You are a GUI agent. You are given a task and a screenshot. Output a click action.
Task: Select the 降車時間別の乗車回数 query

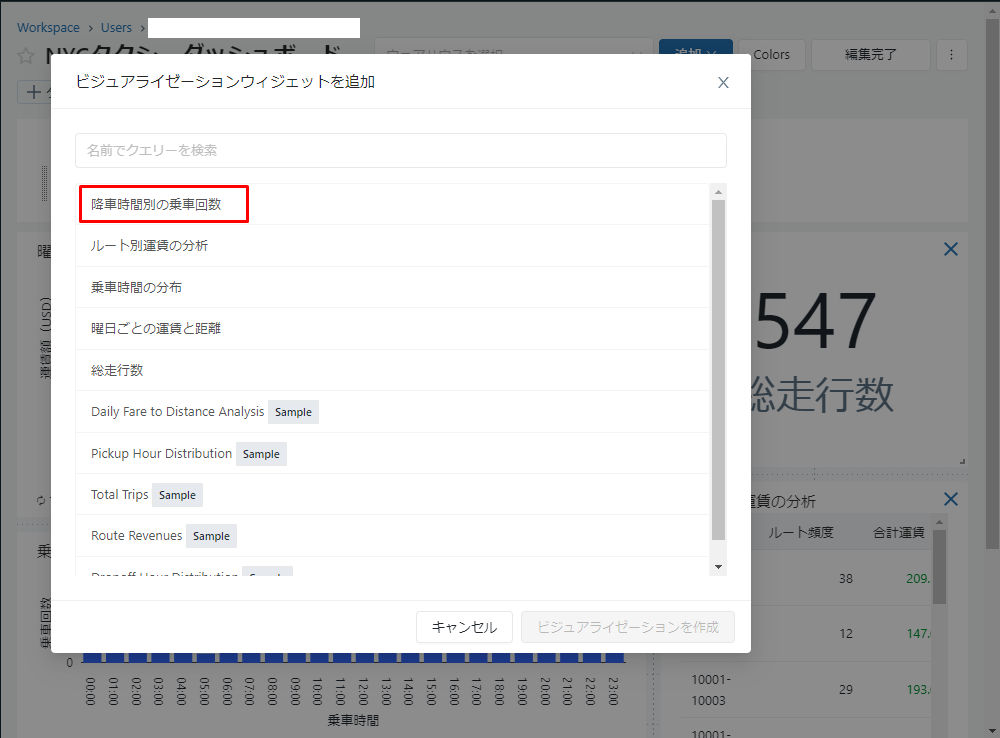(156, 204)
